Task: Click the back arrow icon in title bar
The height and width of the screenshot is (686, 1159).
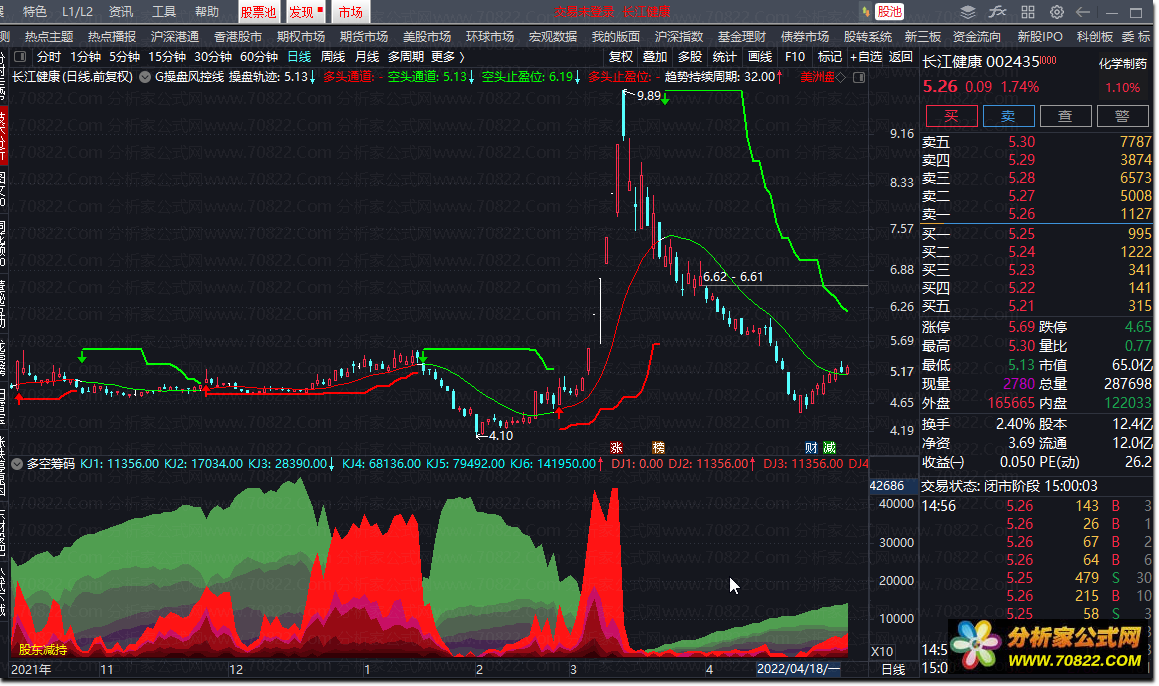Action: (x=1084, y=12)
